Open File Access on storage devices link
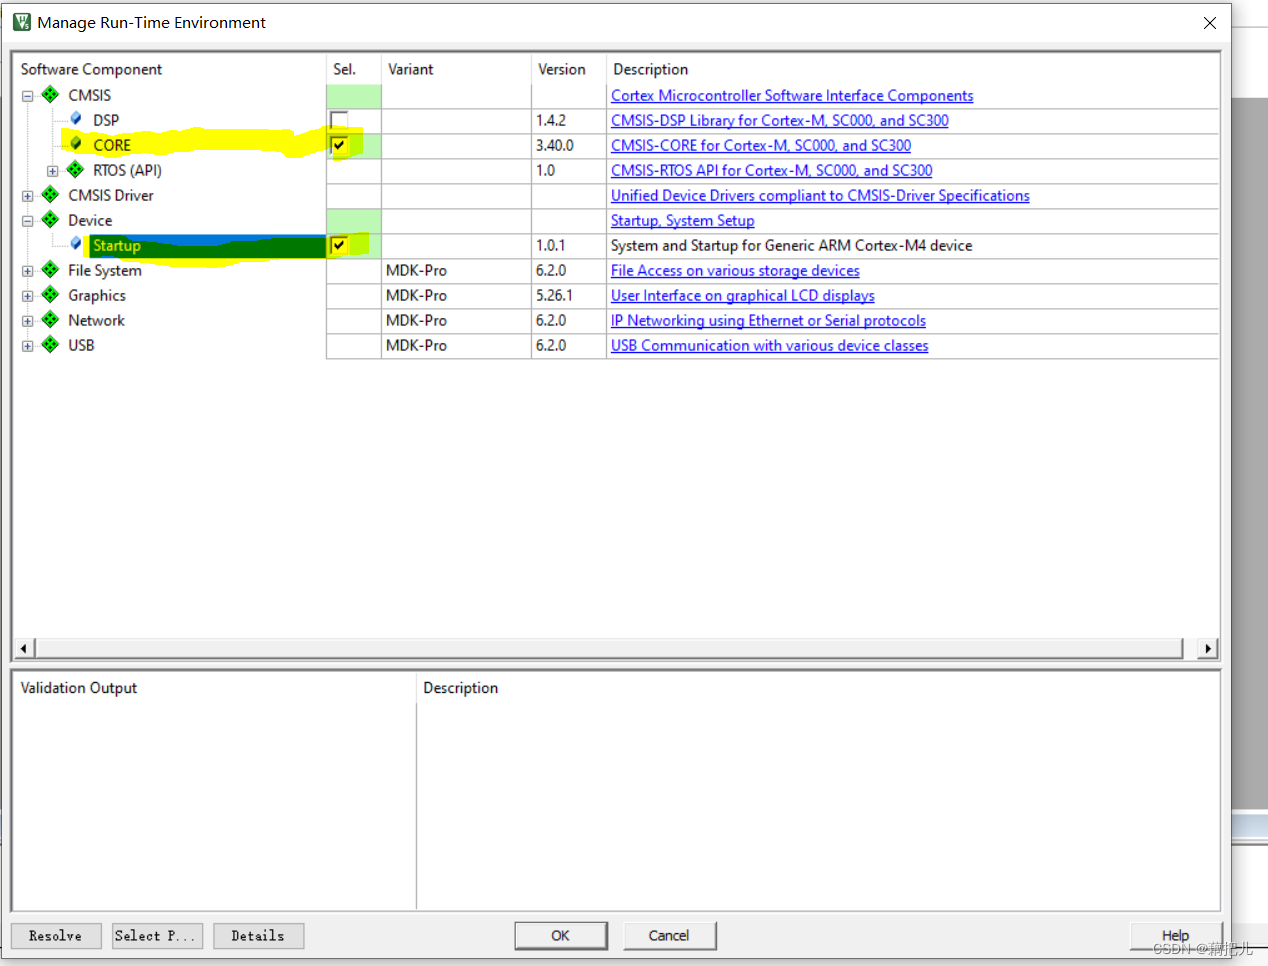The width and height of the screenshot is (1268, 966). (x=735, y=270)
